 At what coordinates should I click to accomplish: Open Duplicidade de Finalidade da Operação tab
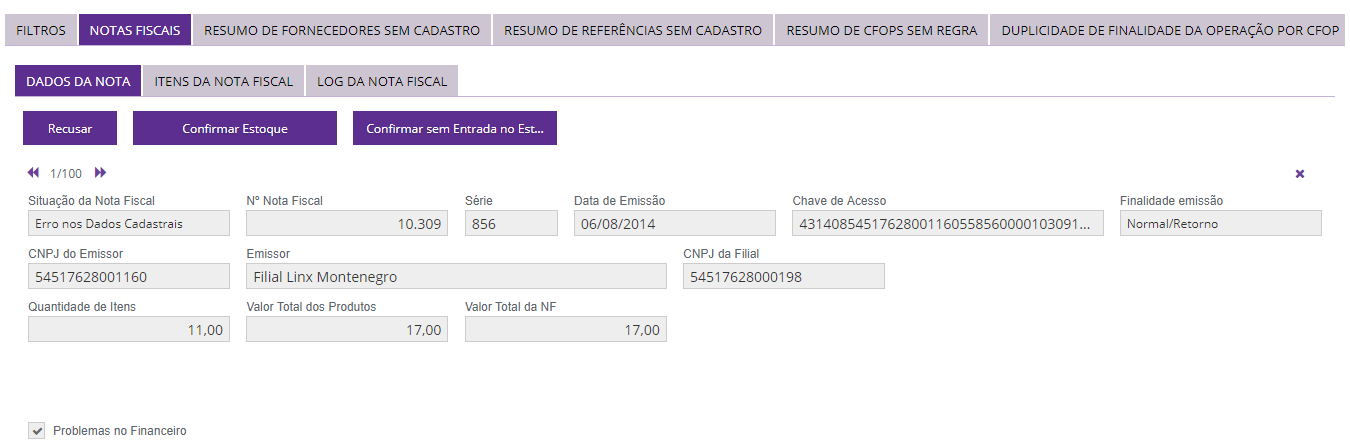1170,30
